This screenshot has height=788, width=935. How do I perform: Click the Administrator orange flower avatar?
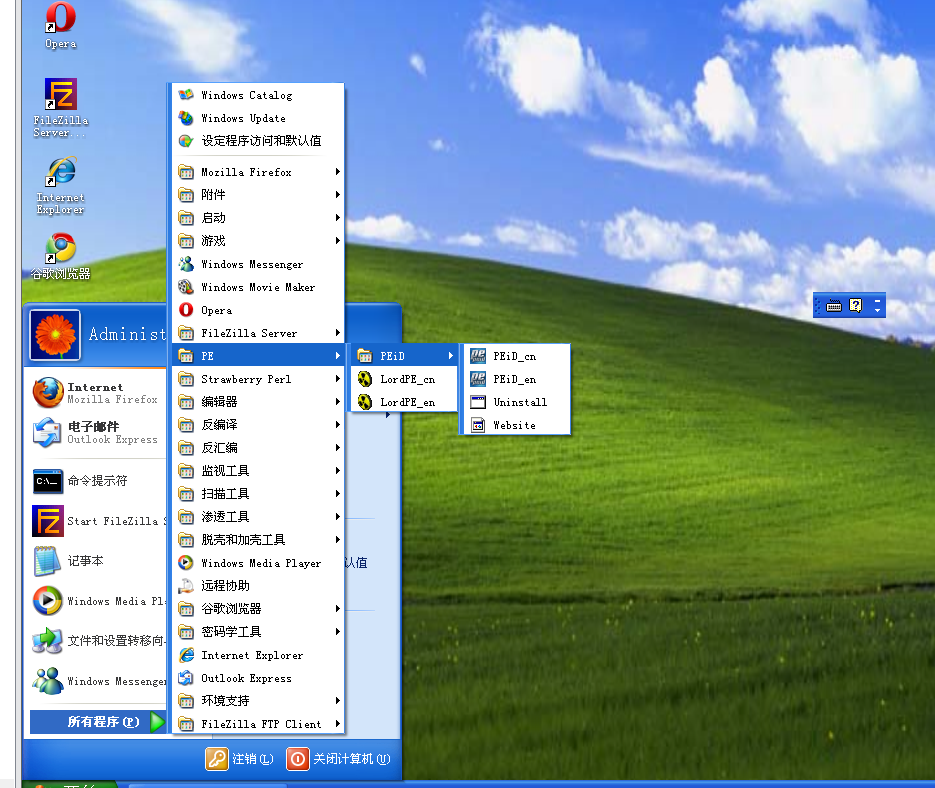point(55,335)
